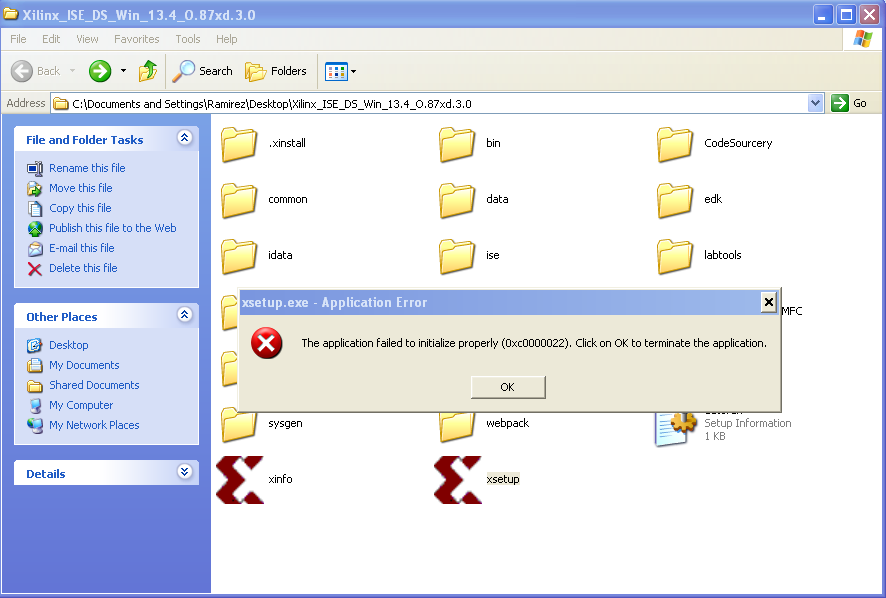The width and height of the screenshot is (886, 598).
Task: Close the xsetup.exe error dialog
Action: click(768, 302)
